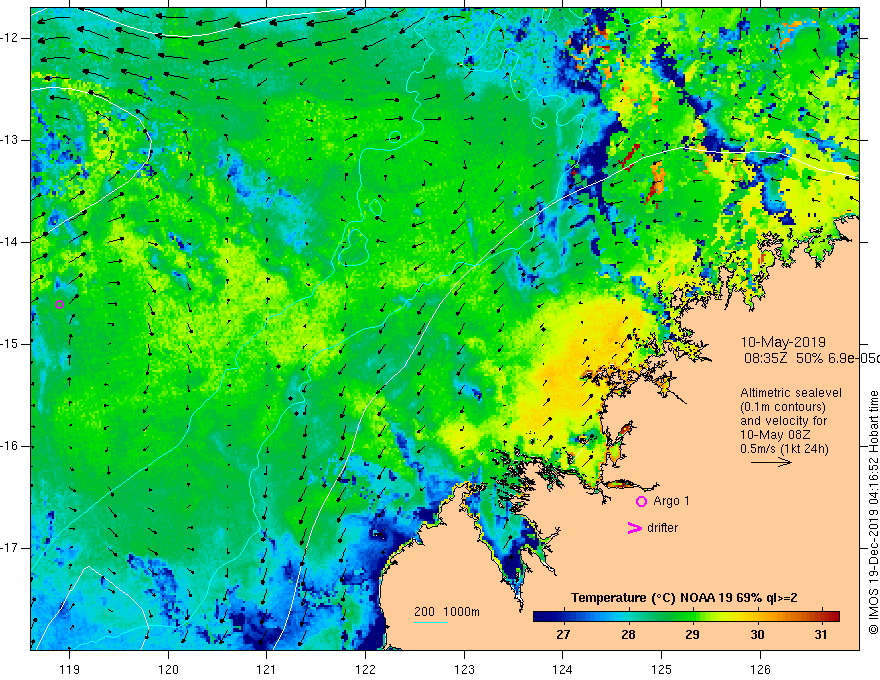Screen dimensions: 880x680
Task: Click the latitude axis label -12
Action: (x=10, y=38)
